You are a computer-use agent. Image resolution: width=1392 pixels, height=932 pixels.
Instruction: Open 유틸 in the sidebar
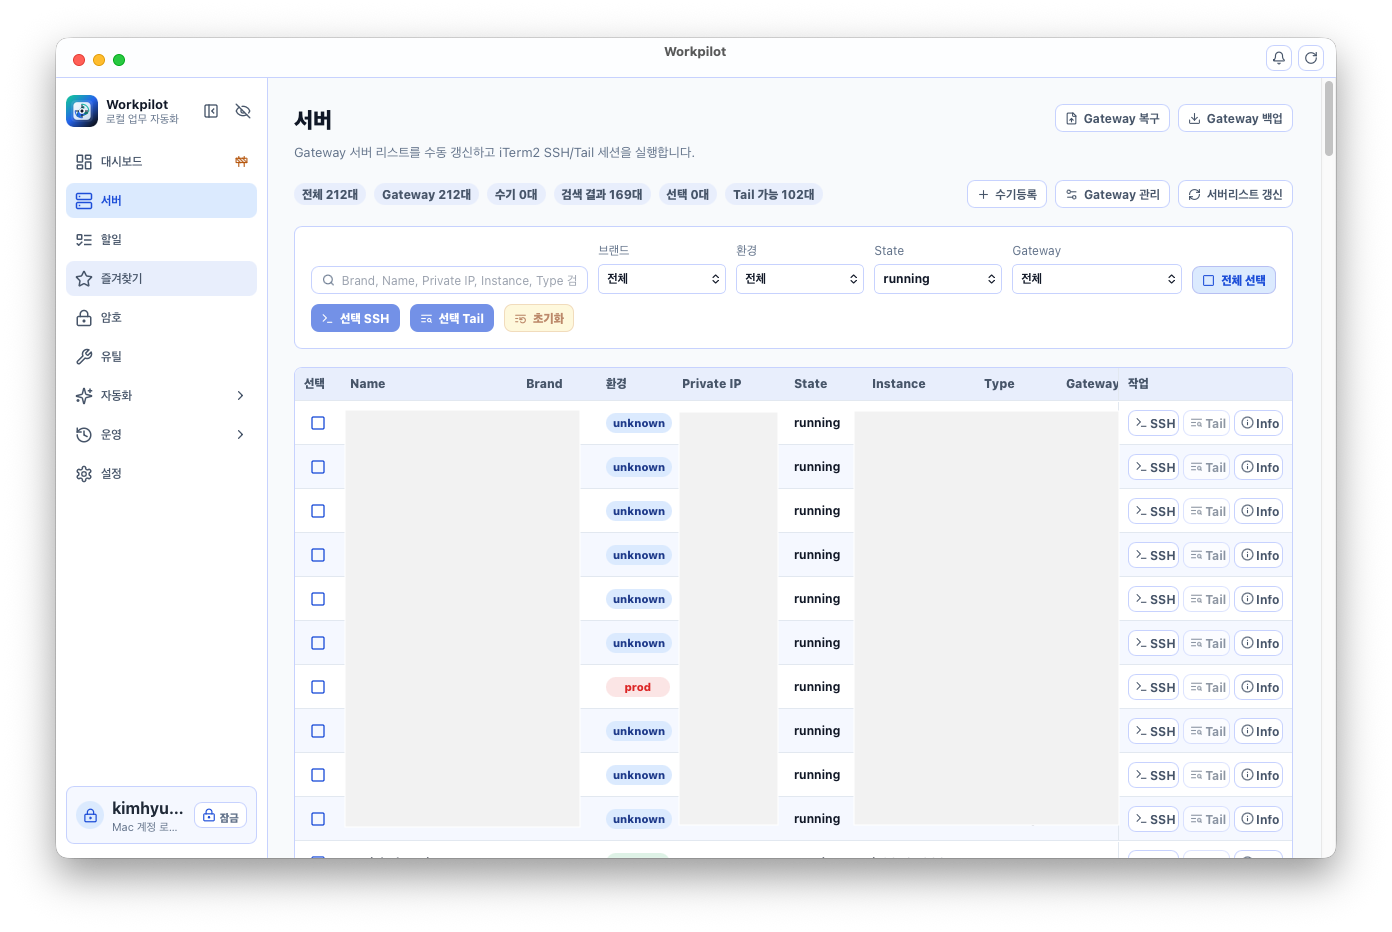tap(161, 356)
